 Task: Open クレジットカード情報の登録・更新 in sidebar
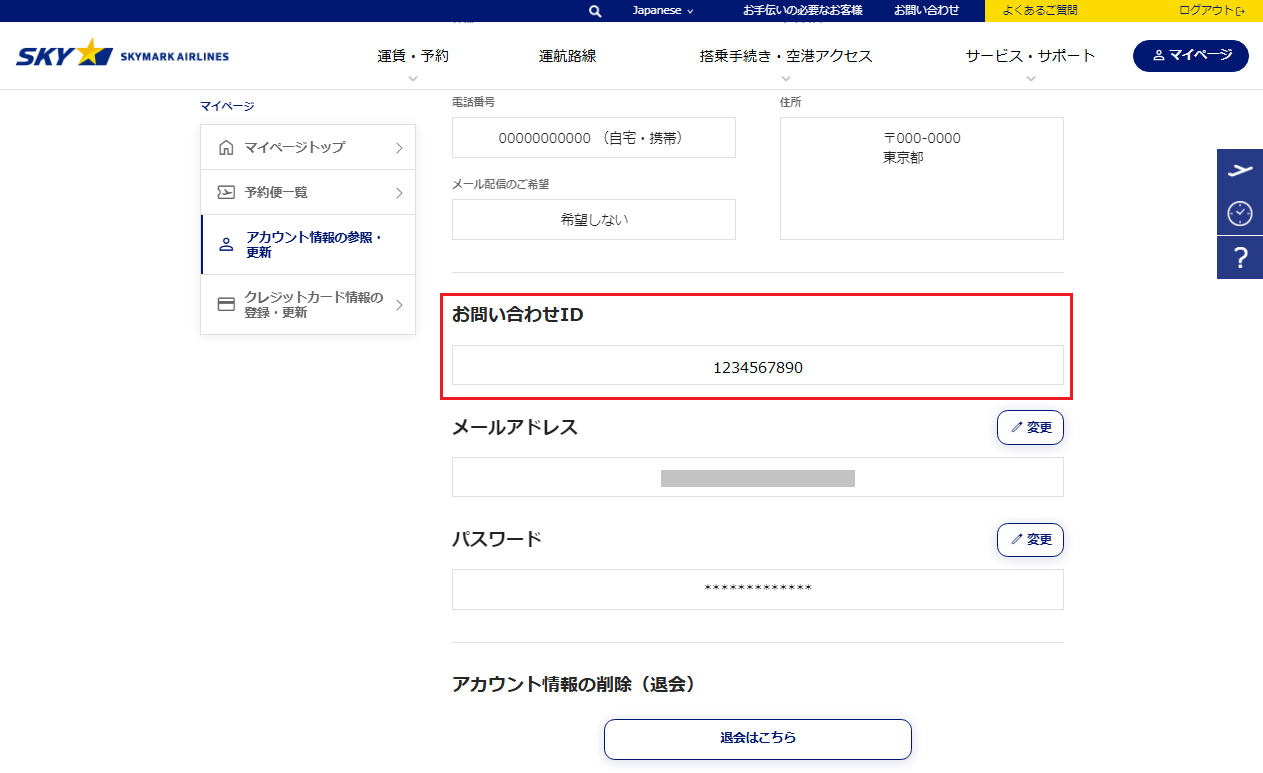[308, 305]
